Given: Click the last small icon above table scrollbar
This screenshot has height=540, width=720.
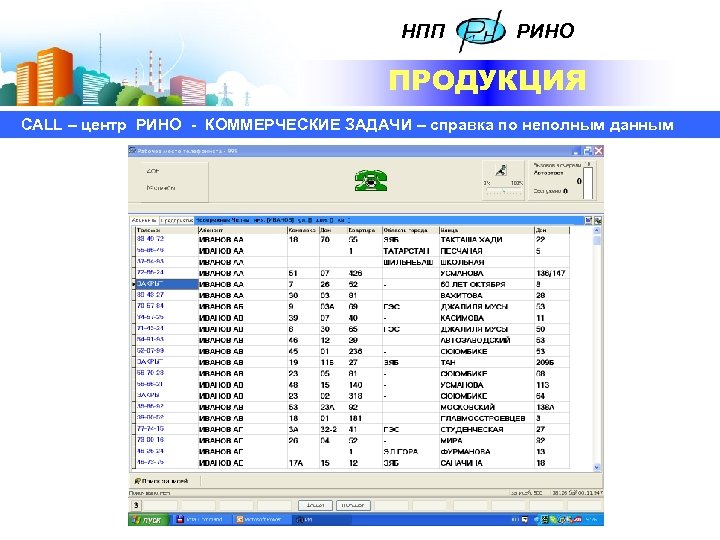Looking at the screenshot, I should click(598, 220).
